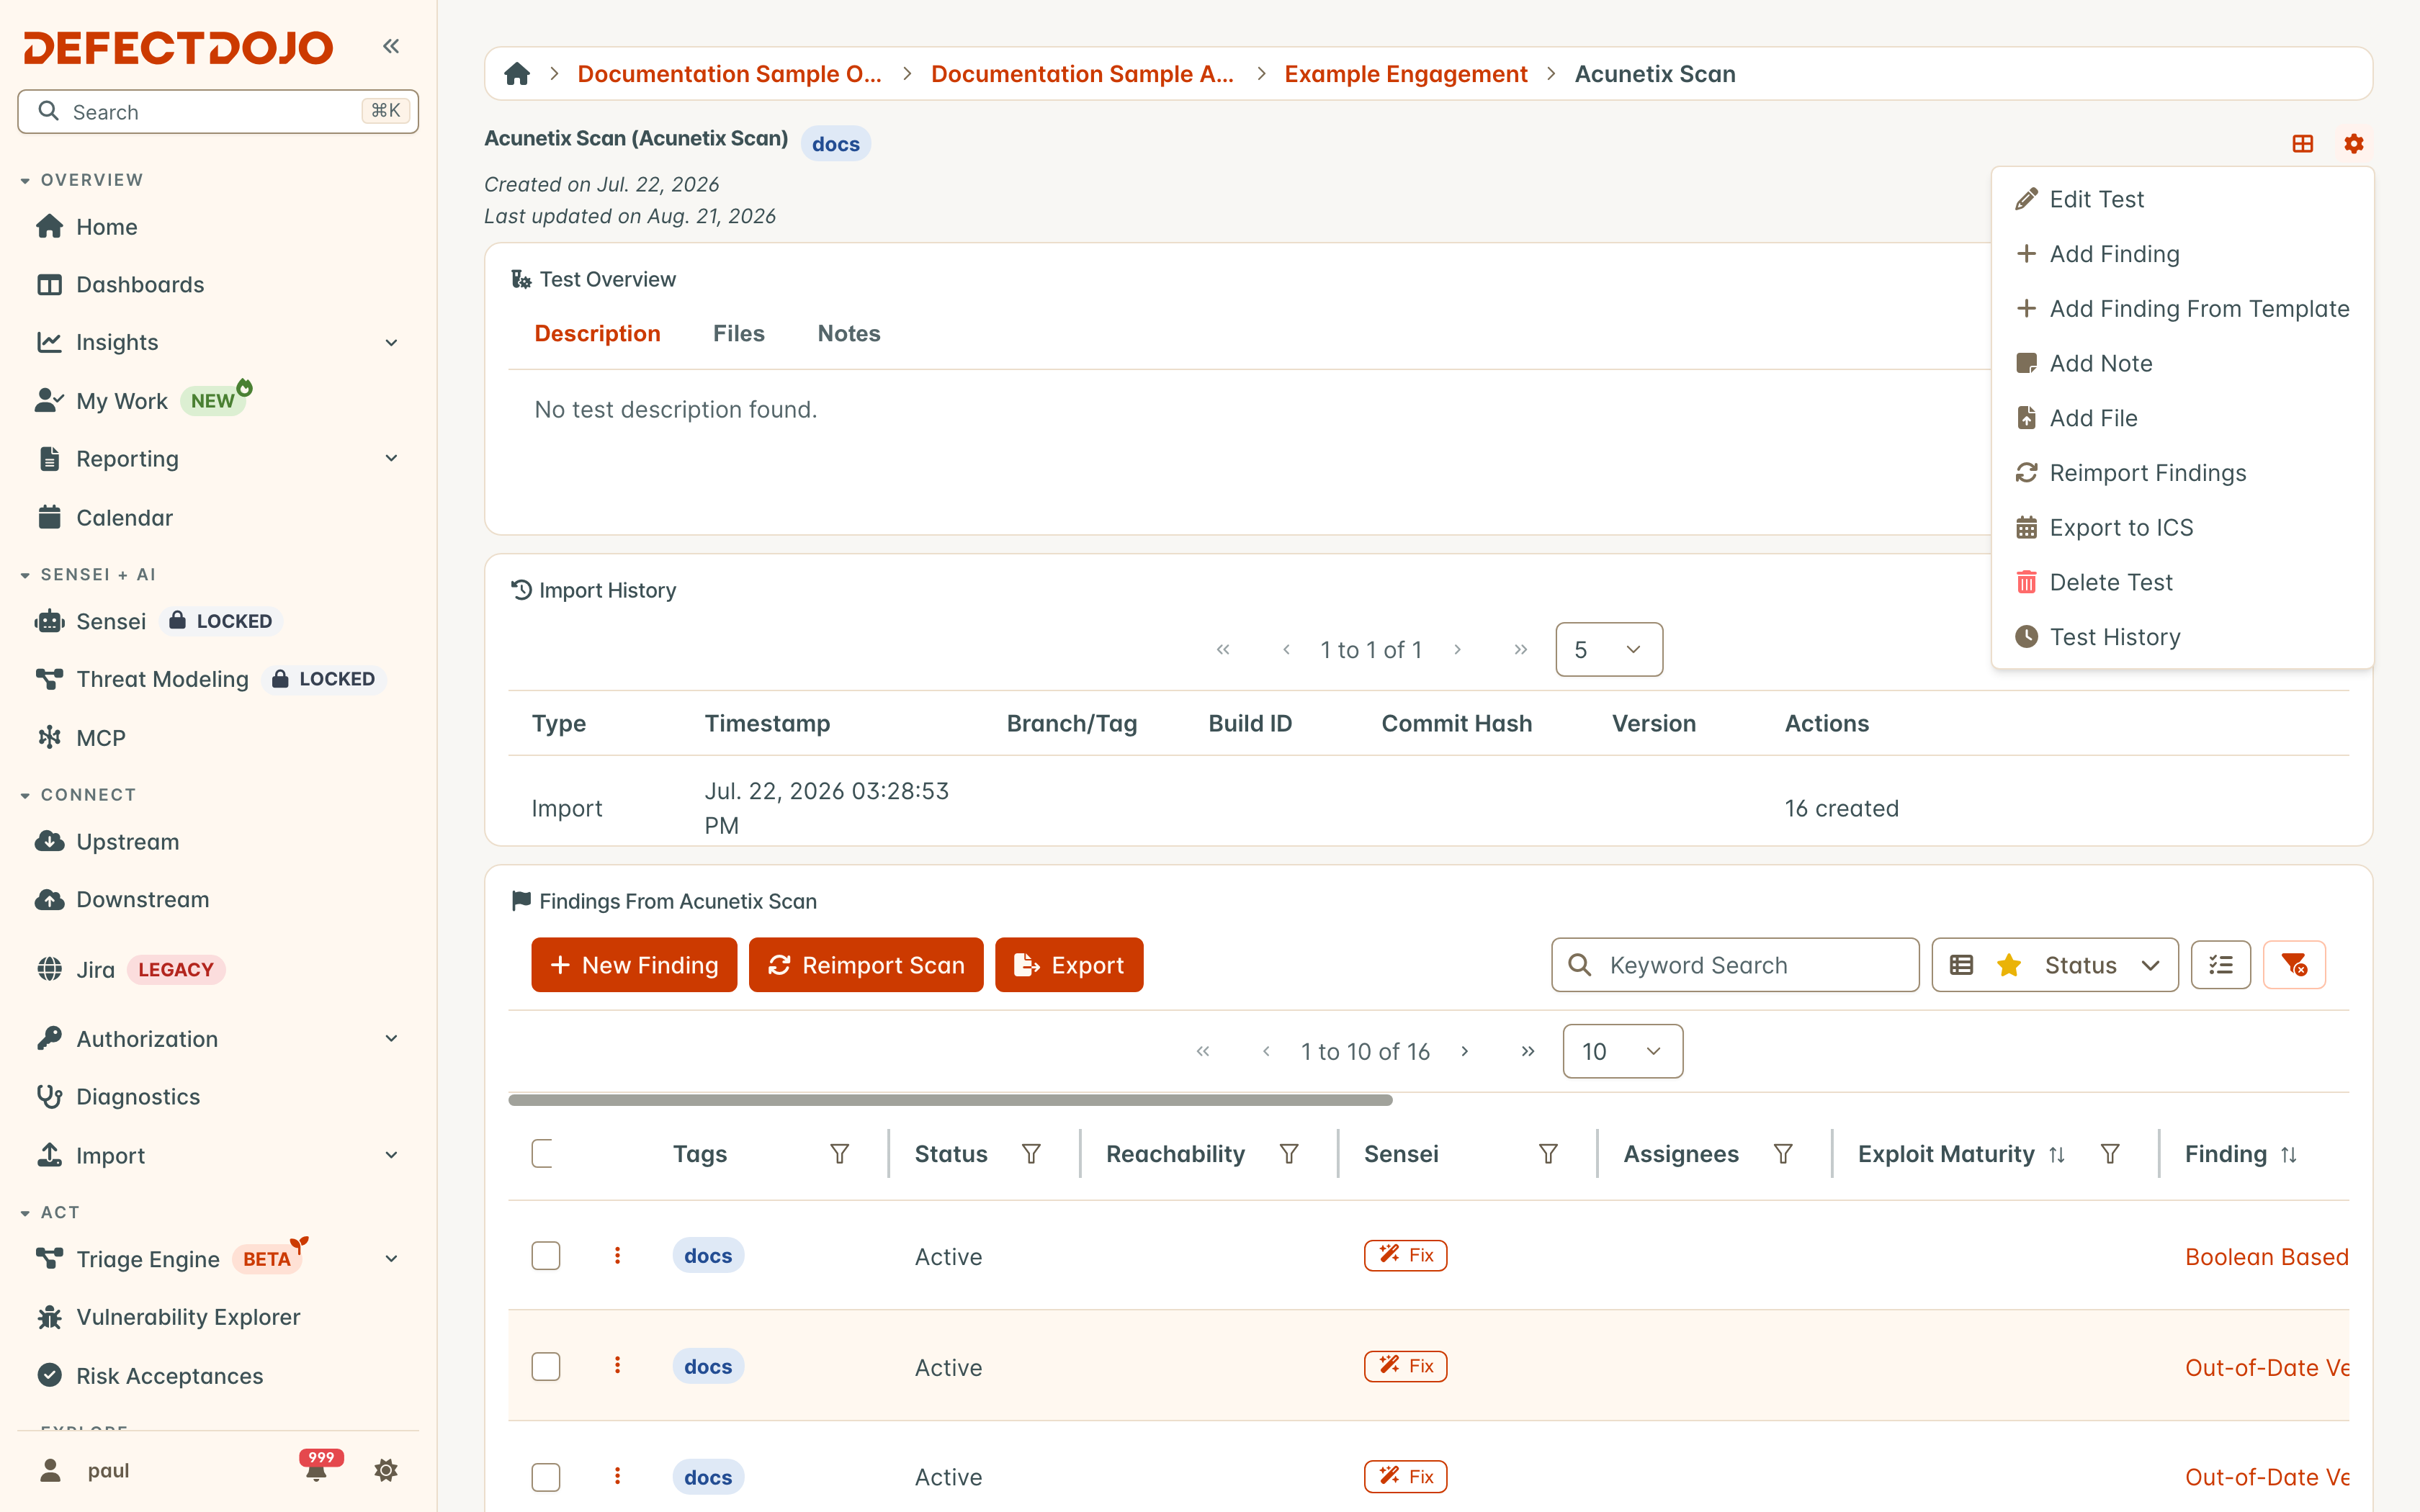Sort by Exploit Maturity arrows icon
The image size is (2420, 1512).
click(2057, 1155)
